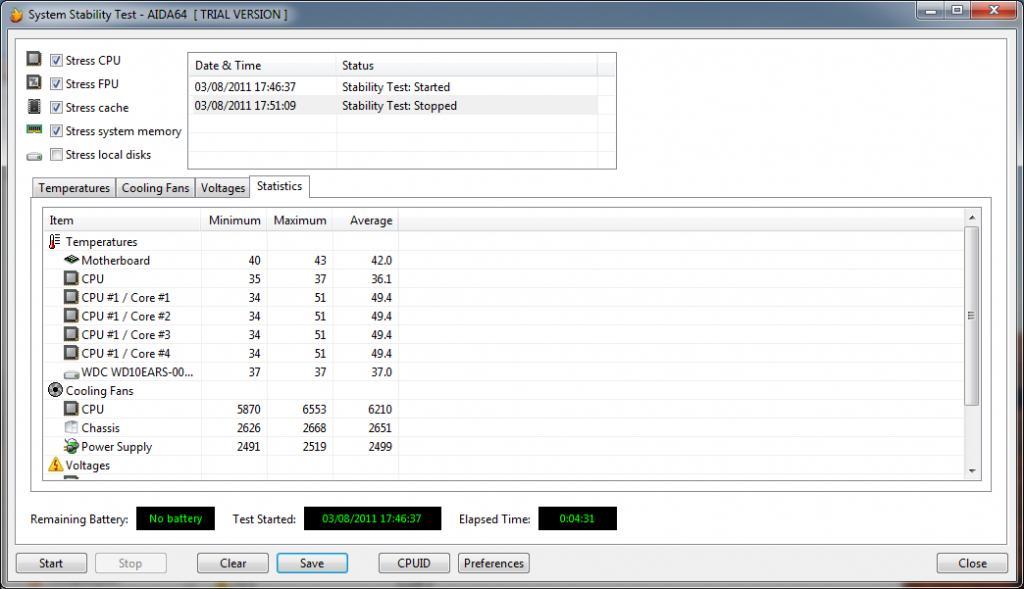
Task: Click the AIDA64 flame icon in title bar
Action: pyautogui.click(x=16, y=14)
